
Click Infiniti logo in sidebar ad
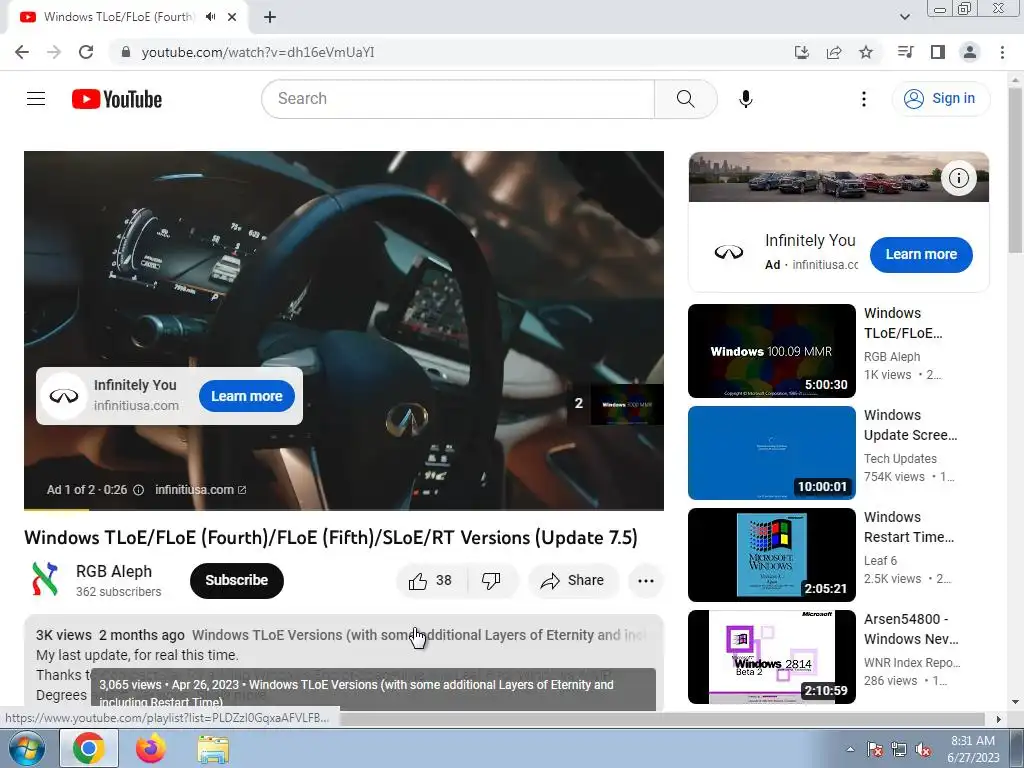click(729, 253)
